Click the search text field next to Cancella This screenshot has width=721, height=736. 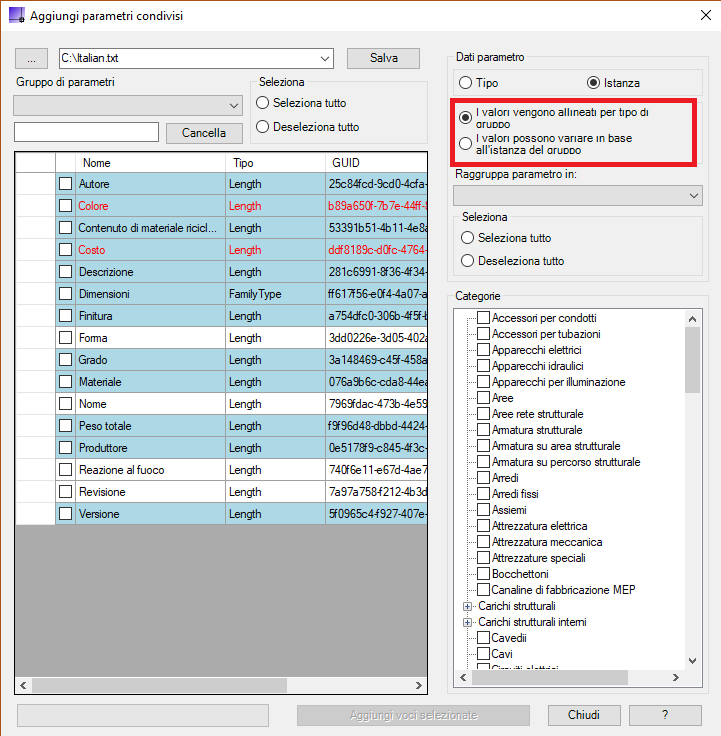(86, 132)
